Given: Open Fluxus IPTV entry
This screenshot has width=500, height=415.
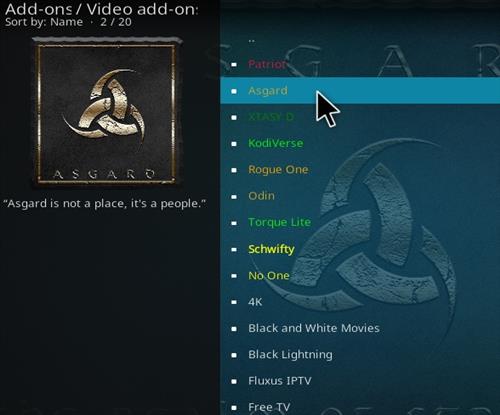Looking at the screenshot, I should pyautogui.click(x=360, y=381).
